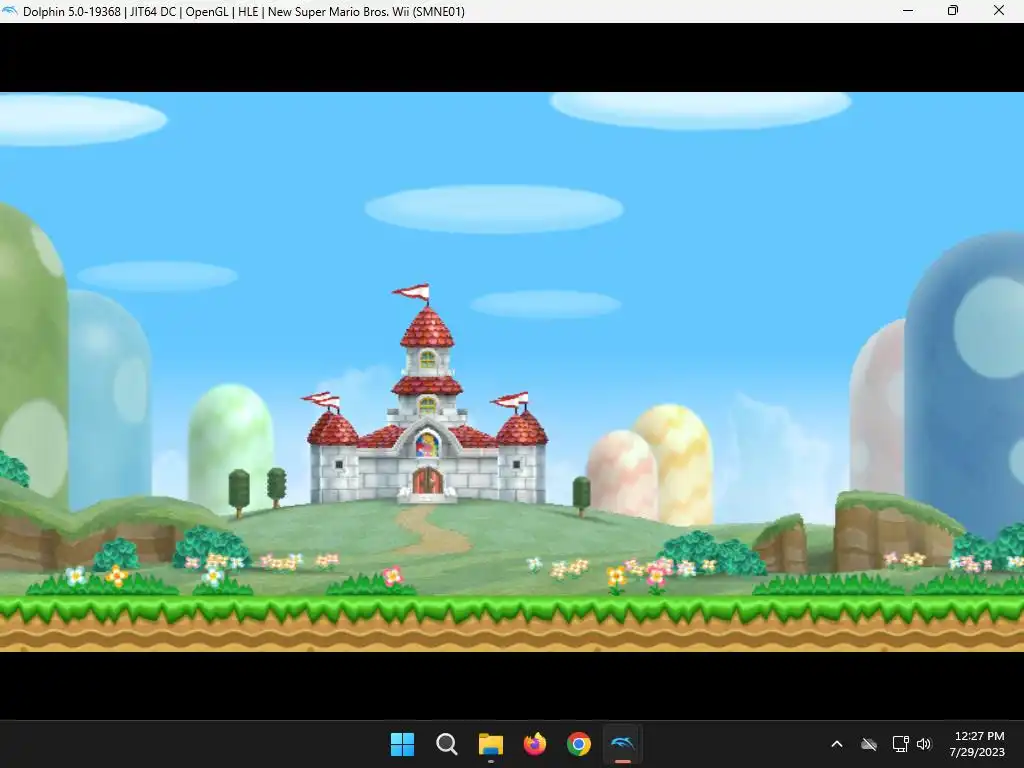This screenshot has width=1024, height=768.
Task: Click the Dolphin window title text
Action: (244, 11)
